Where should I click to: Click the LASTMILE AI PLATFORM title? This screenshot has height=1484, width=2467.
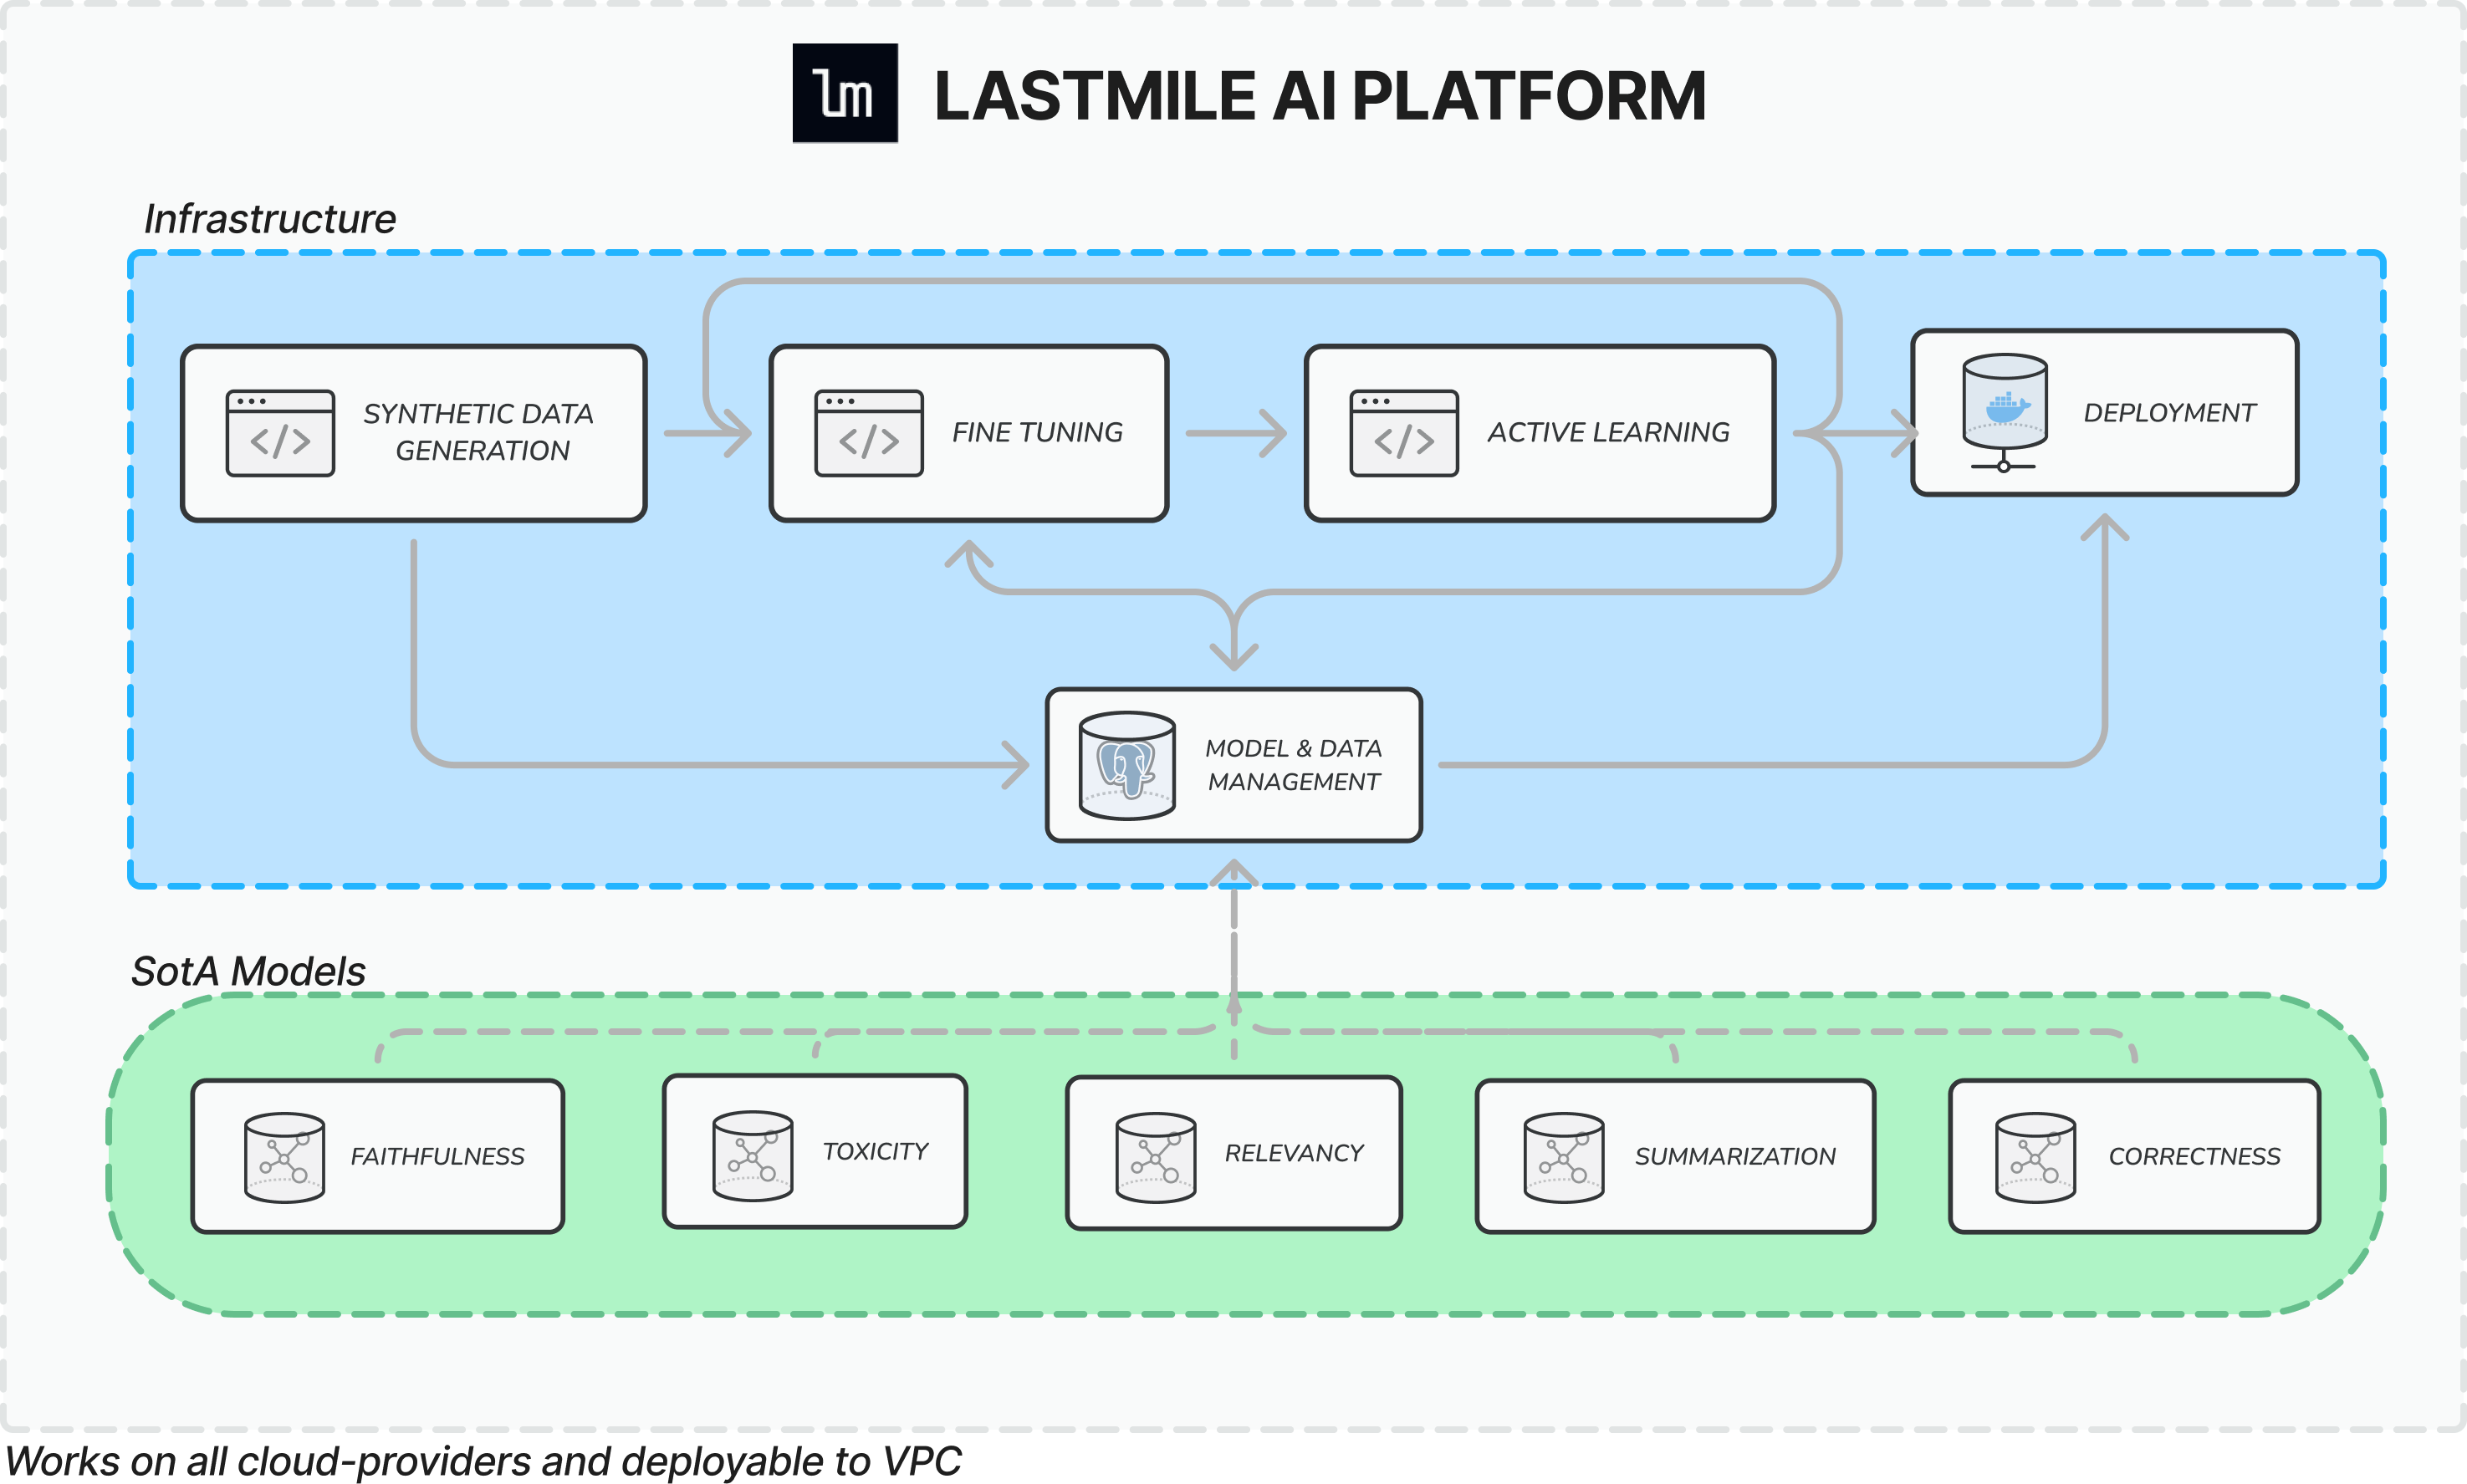coord(1320,96)
